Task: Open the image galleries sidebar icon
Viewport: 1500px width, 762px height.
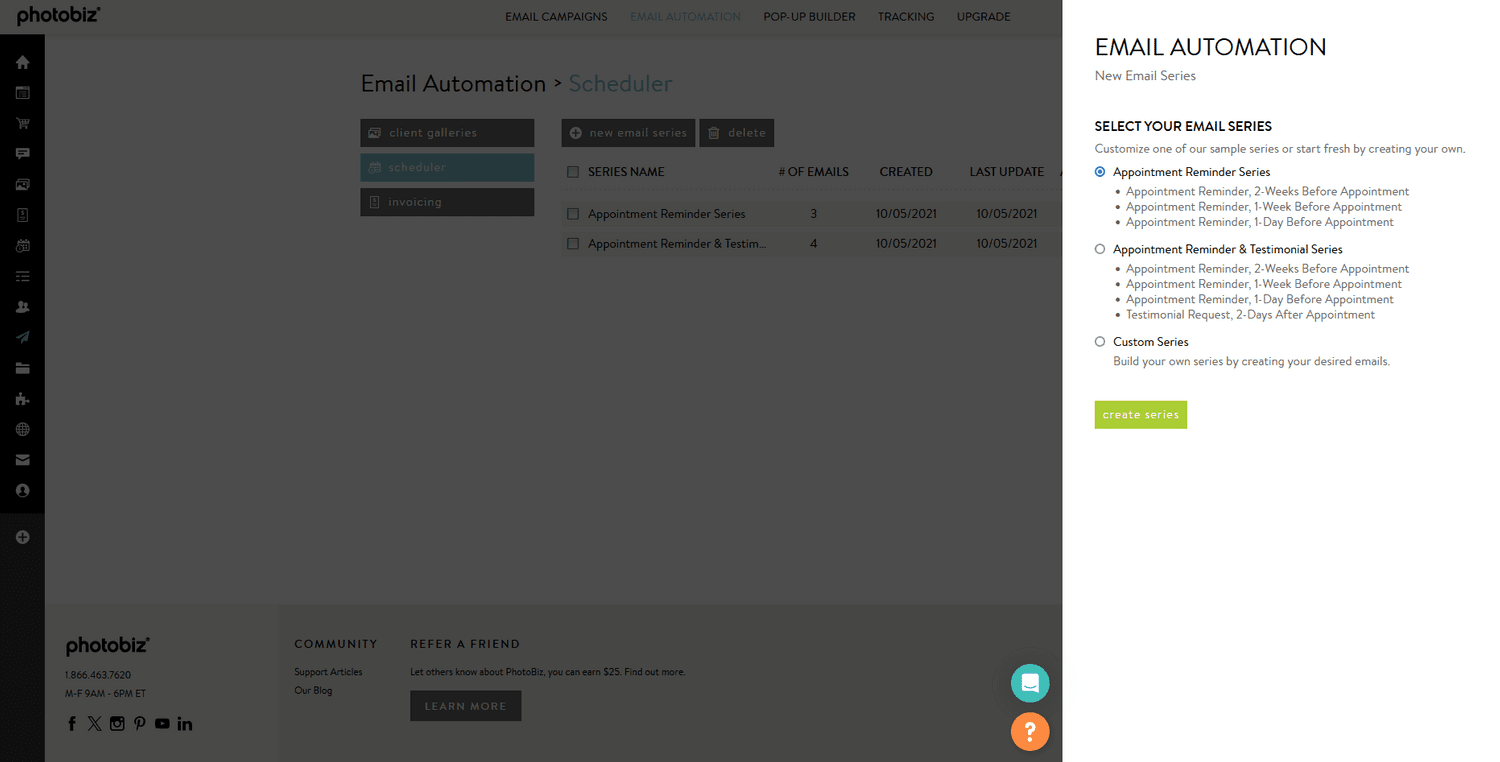Action: pos(22,184)
